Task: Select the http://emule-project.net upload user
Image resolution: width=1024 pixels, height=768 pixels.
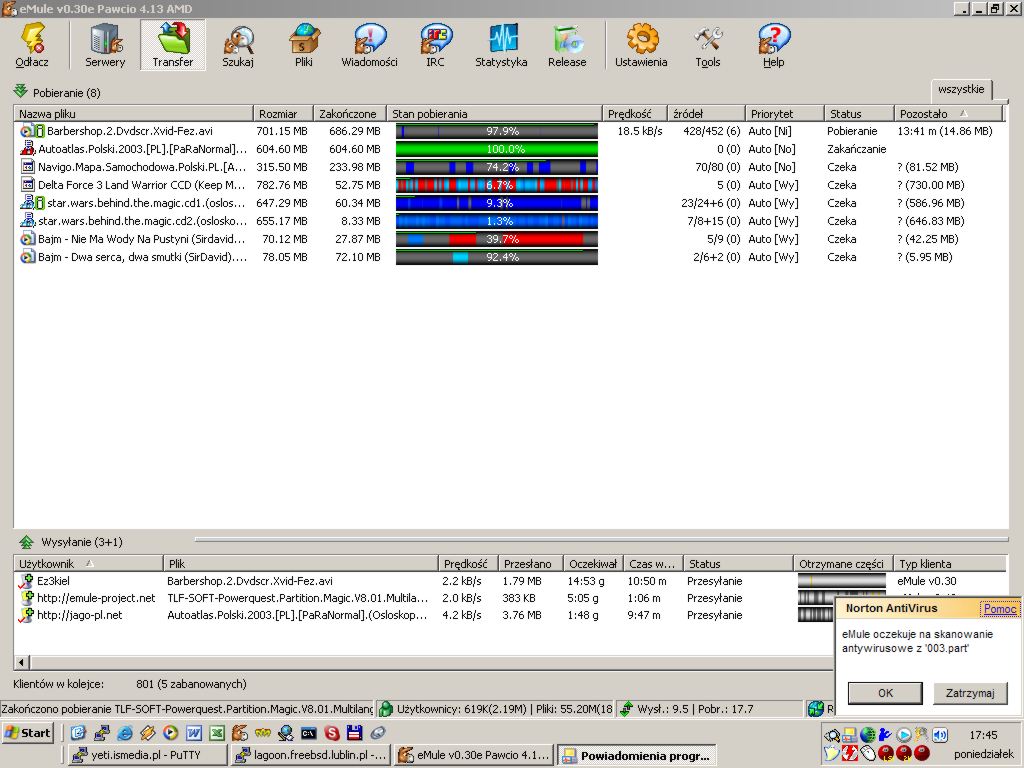Action: click(96, 598)
